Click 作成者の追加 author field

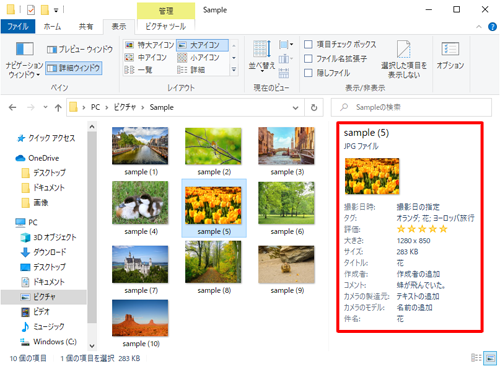click(418, 274)
